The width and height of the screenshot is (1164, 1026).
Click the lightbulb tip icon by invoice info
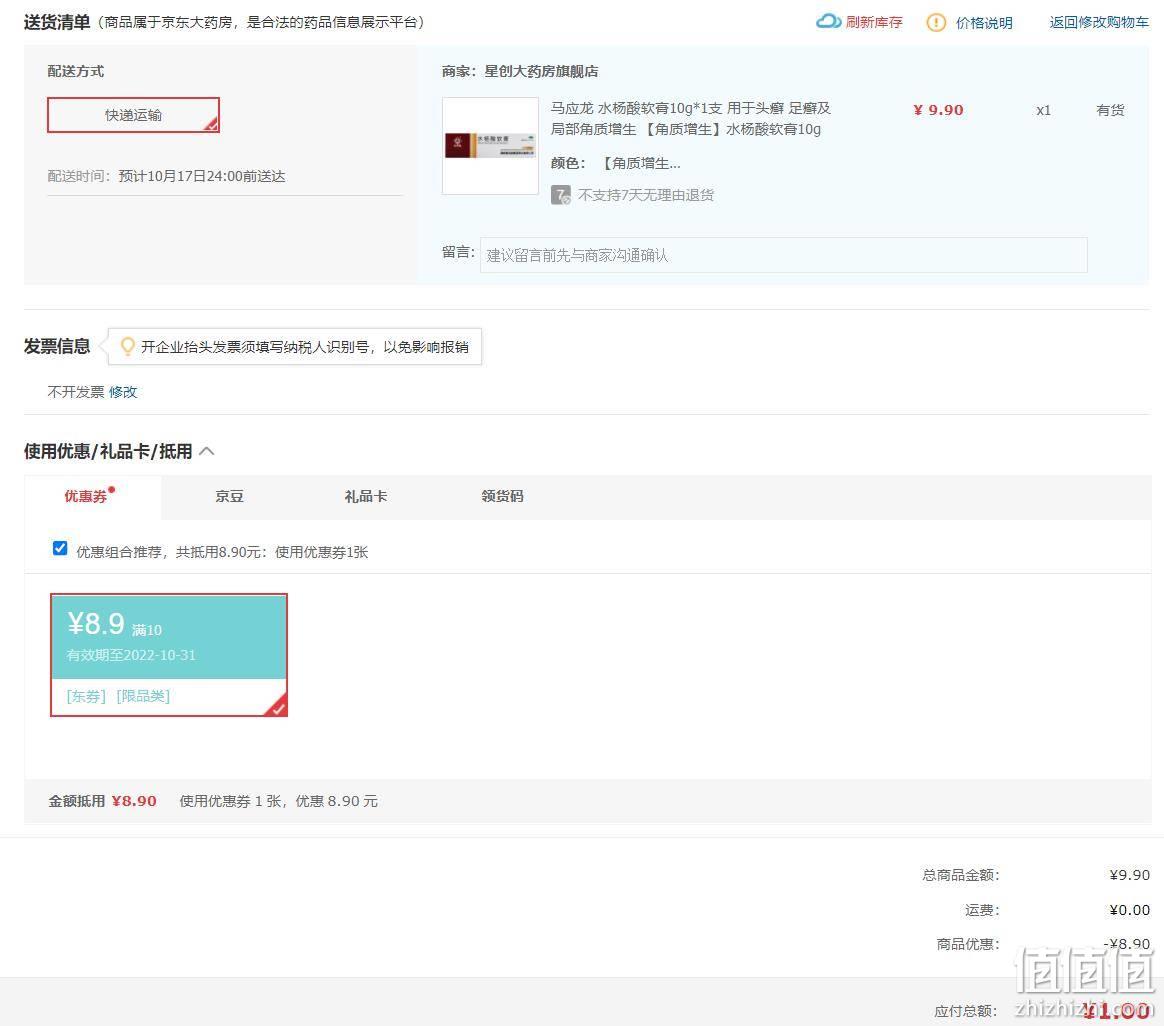[127, 346]
